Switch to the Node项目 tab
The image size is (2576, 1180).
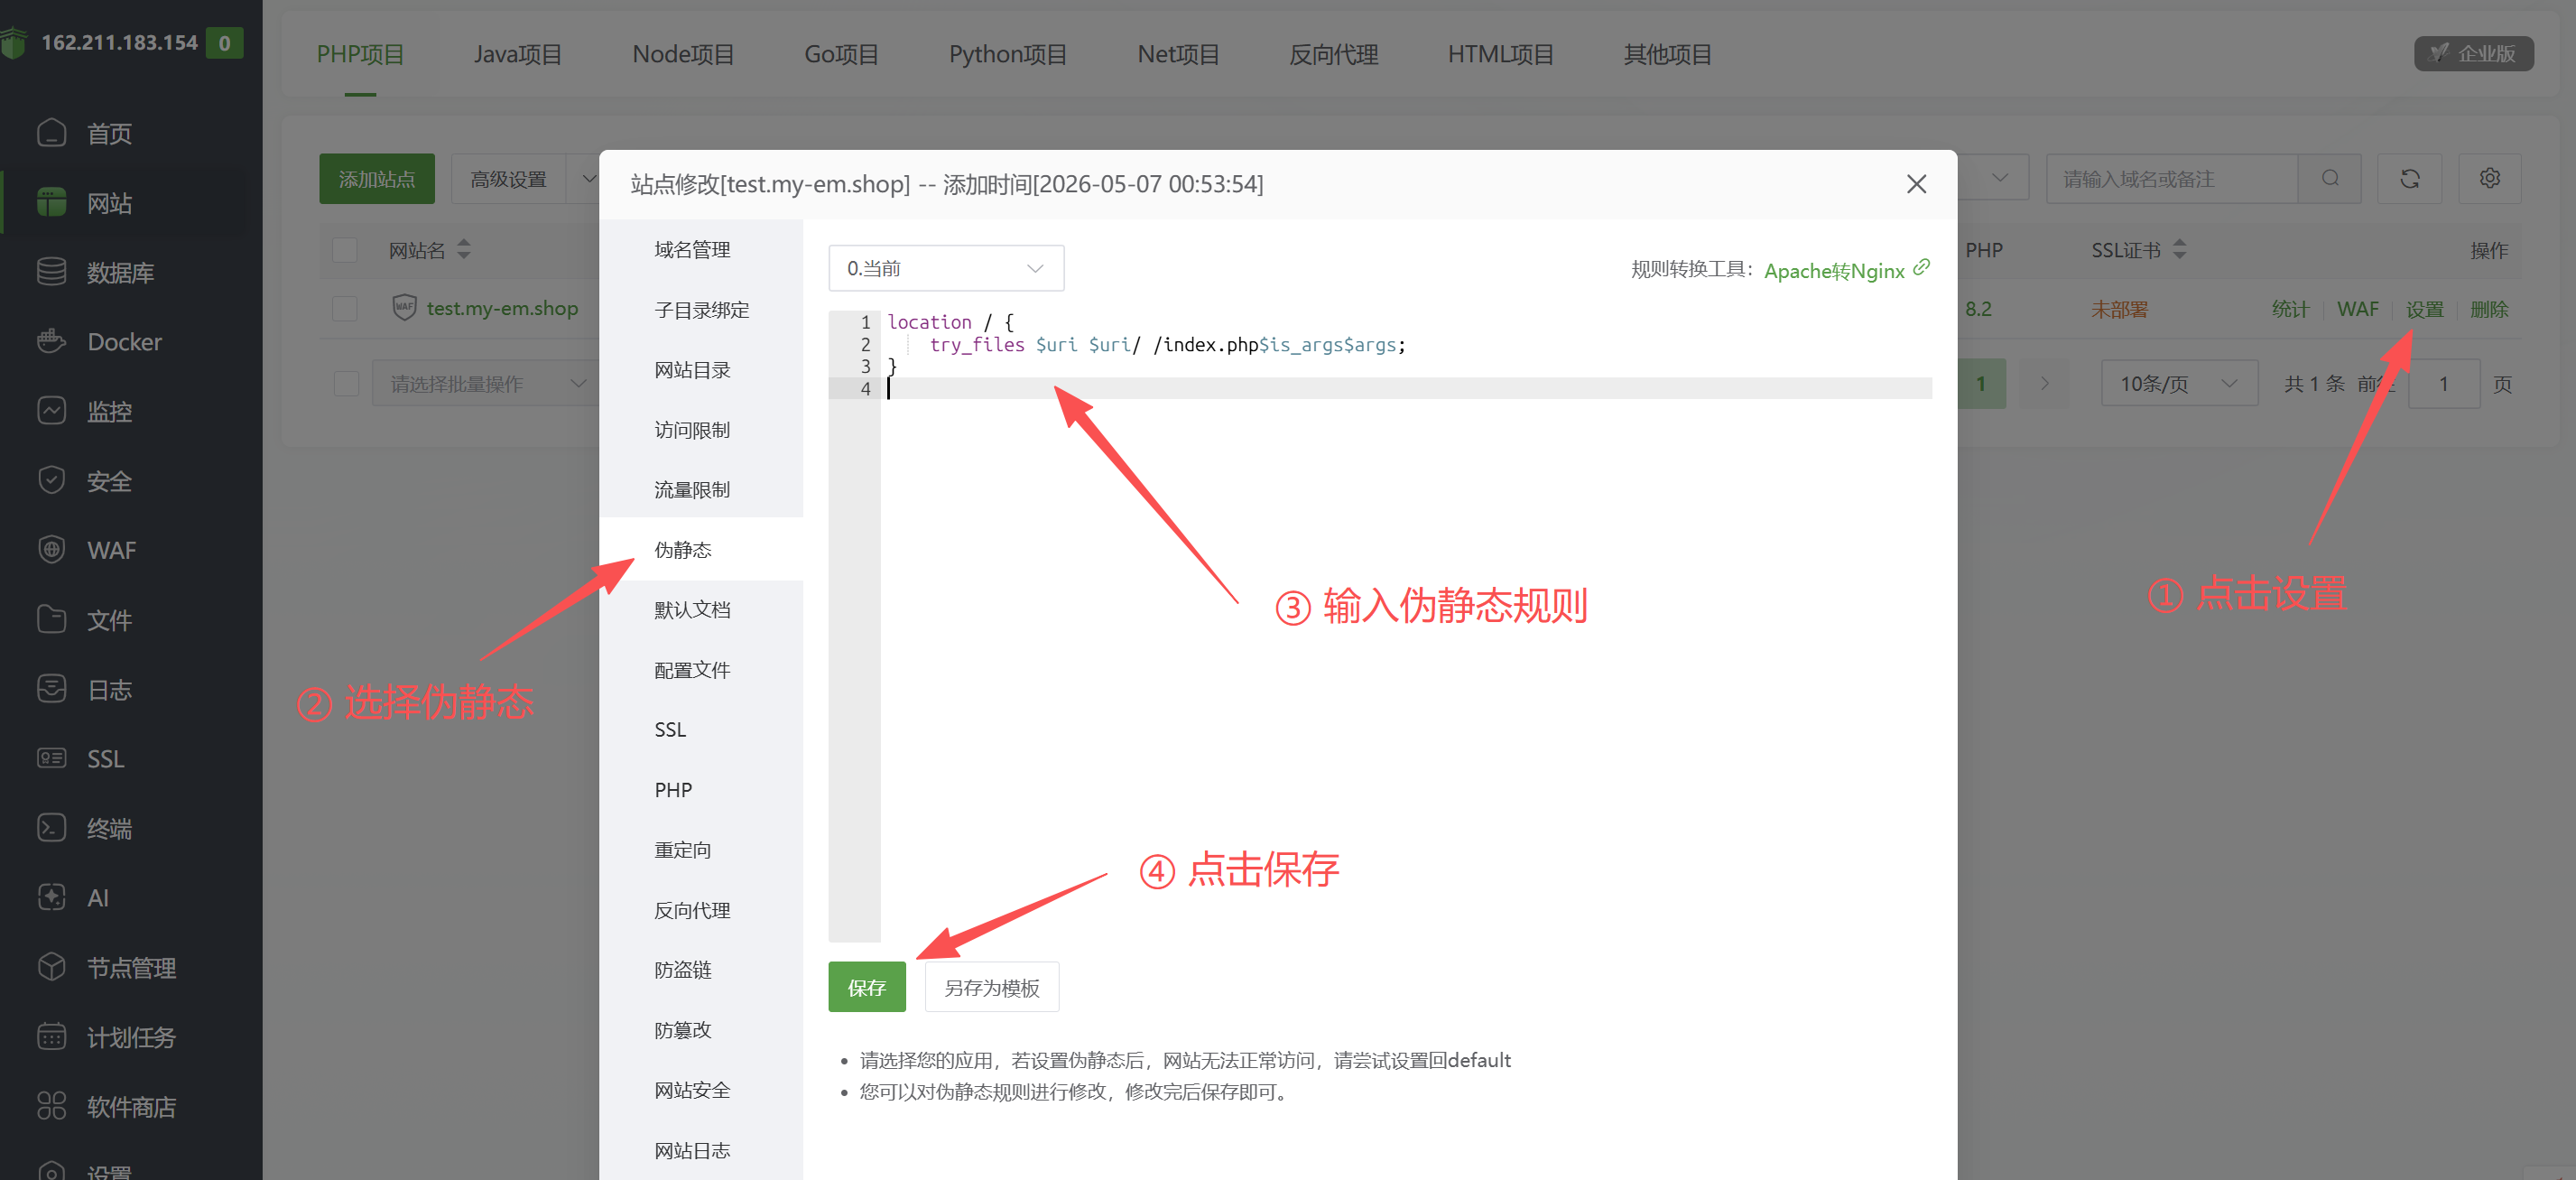tap(683, 54)
